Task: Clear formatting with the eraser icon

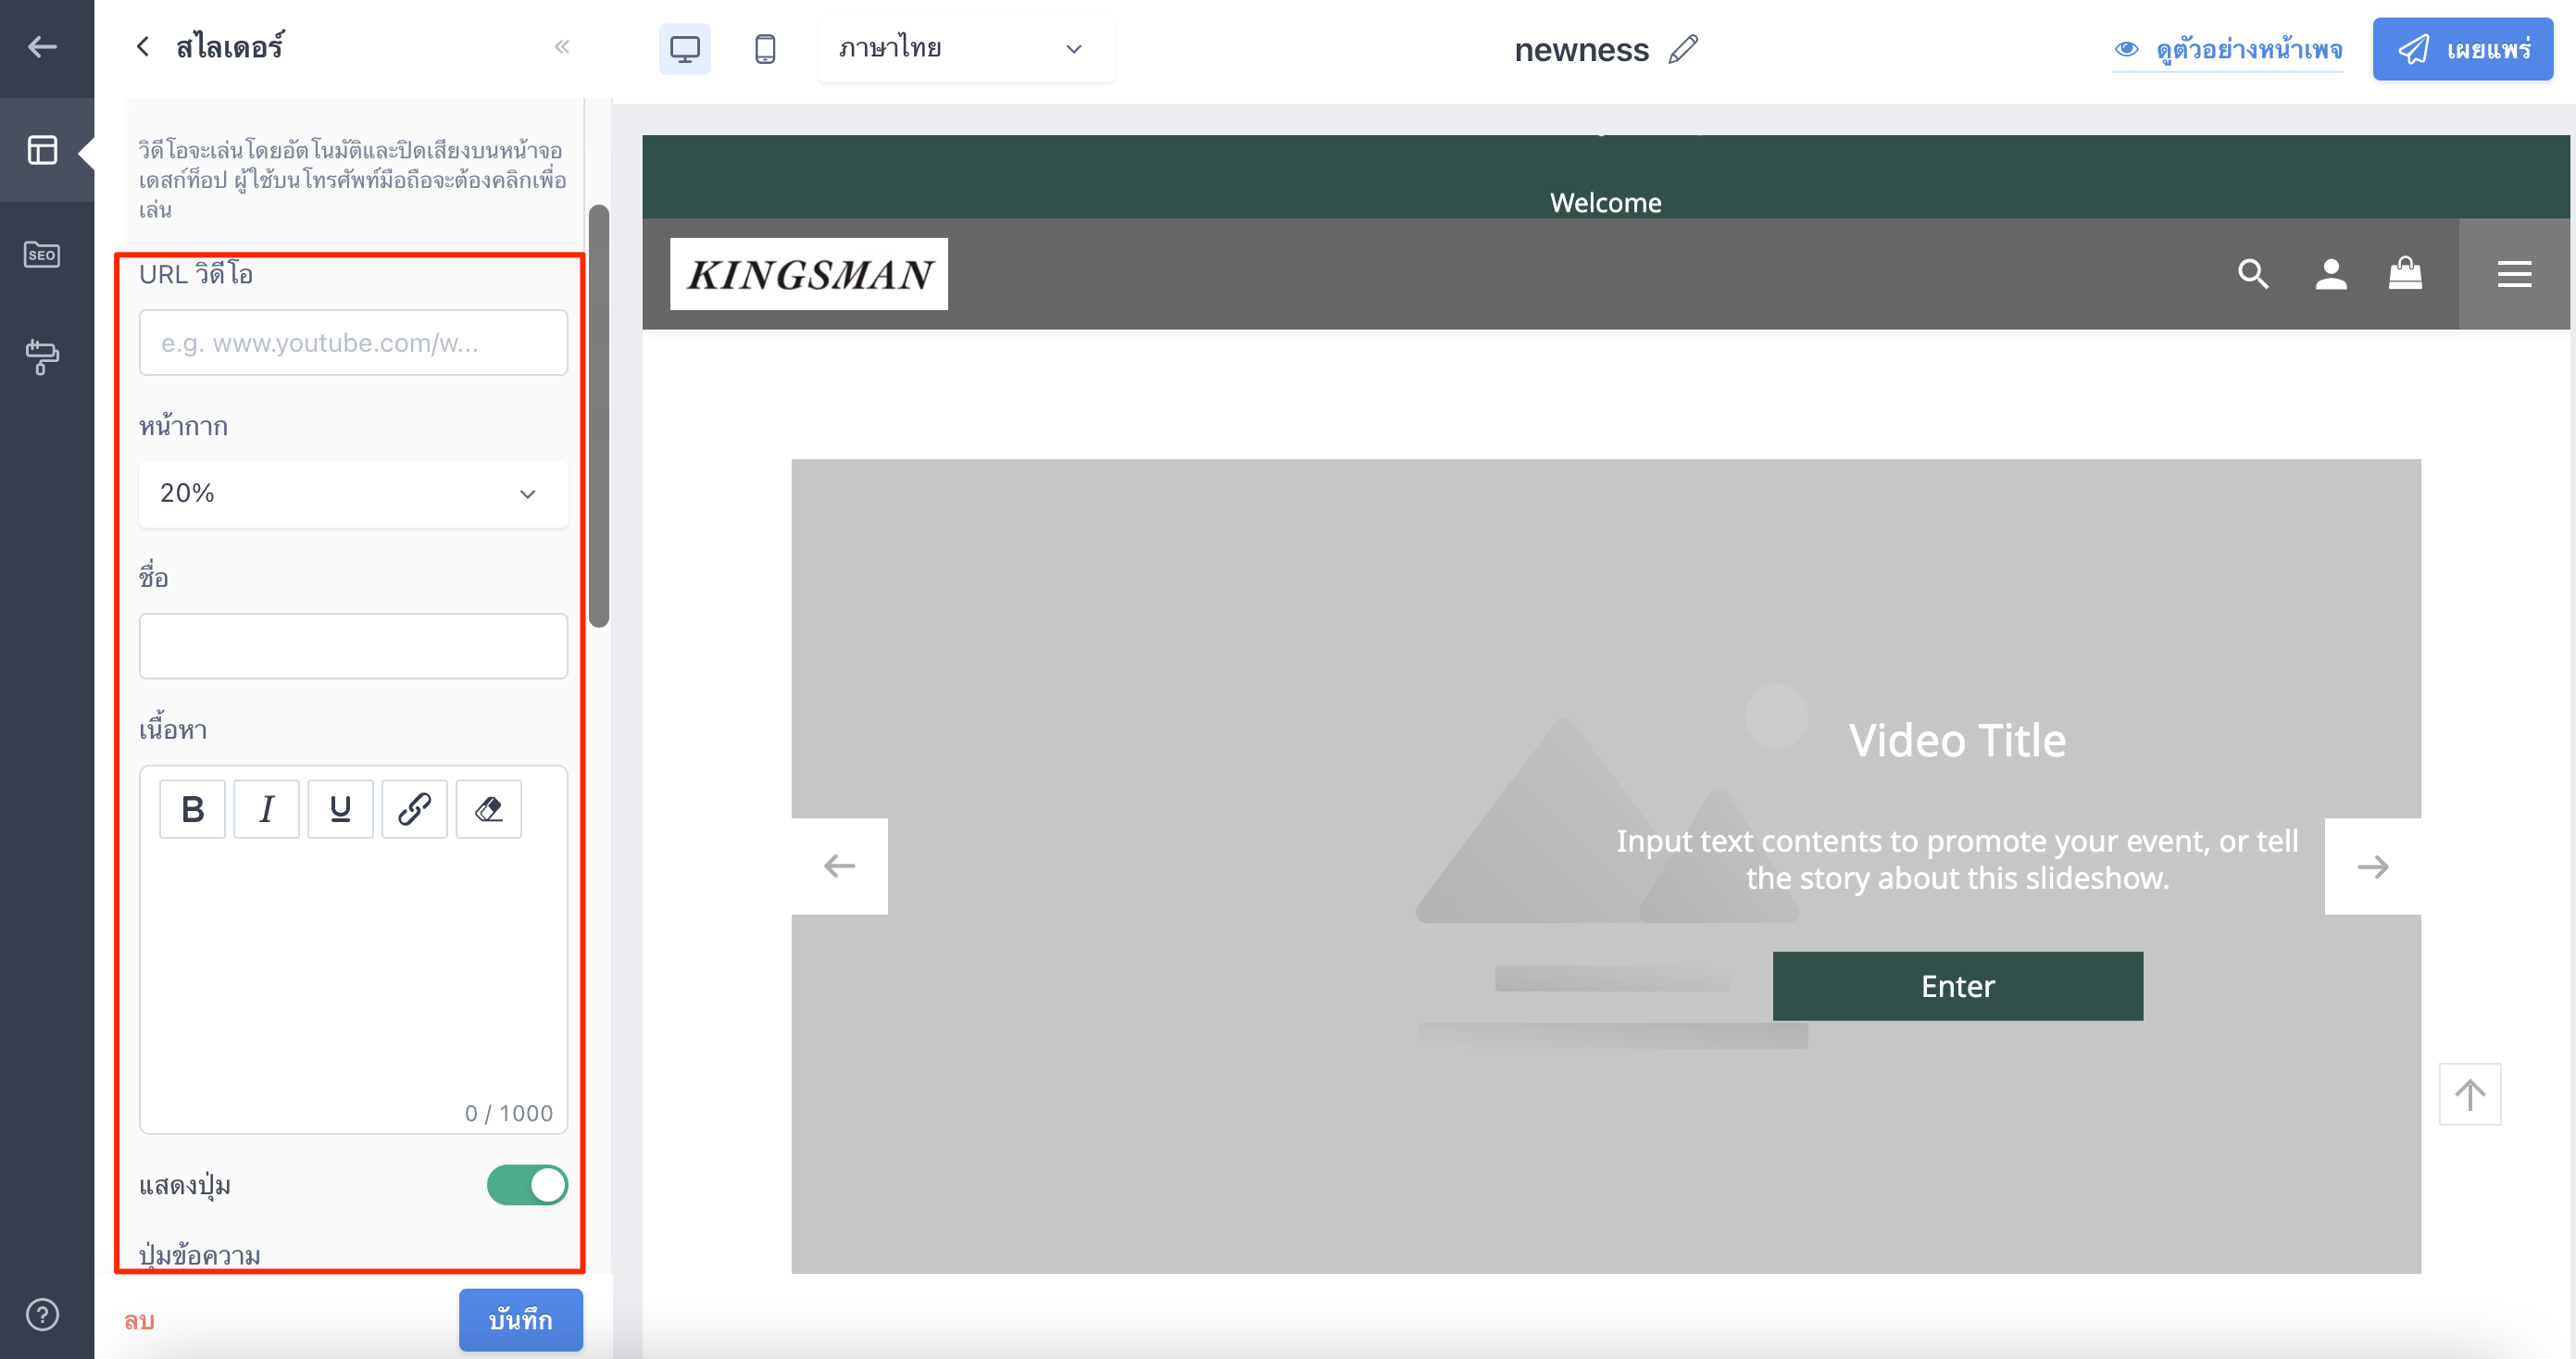Action: (488, 809)
